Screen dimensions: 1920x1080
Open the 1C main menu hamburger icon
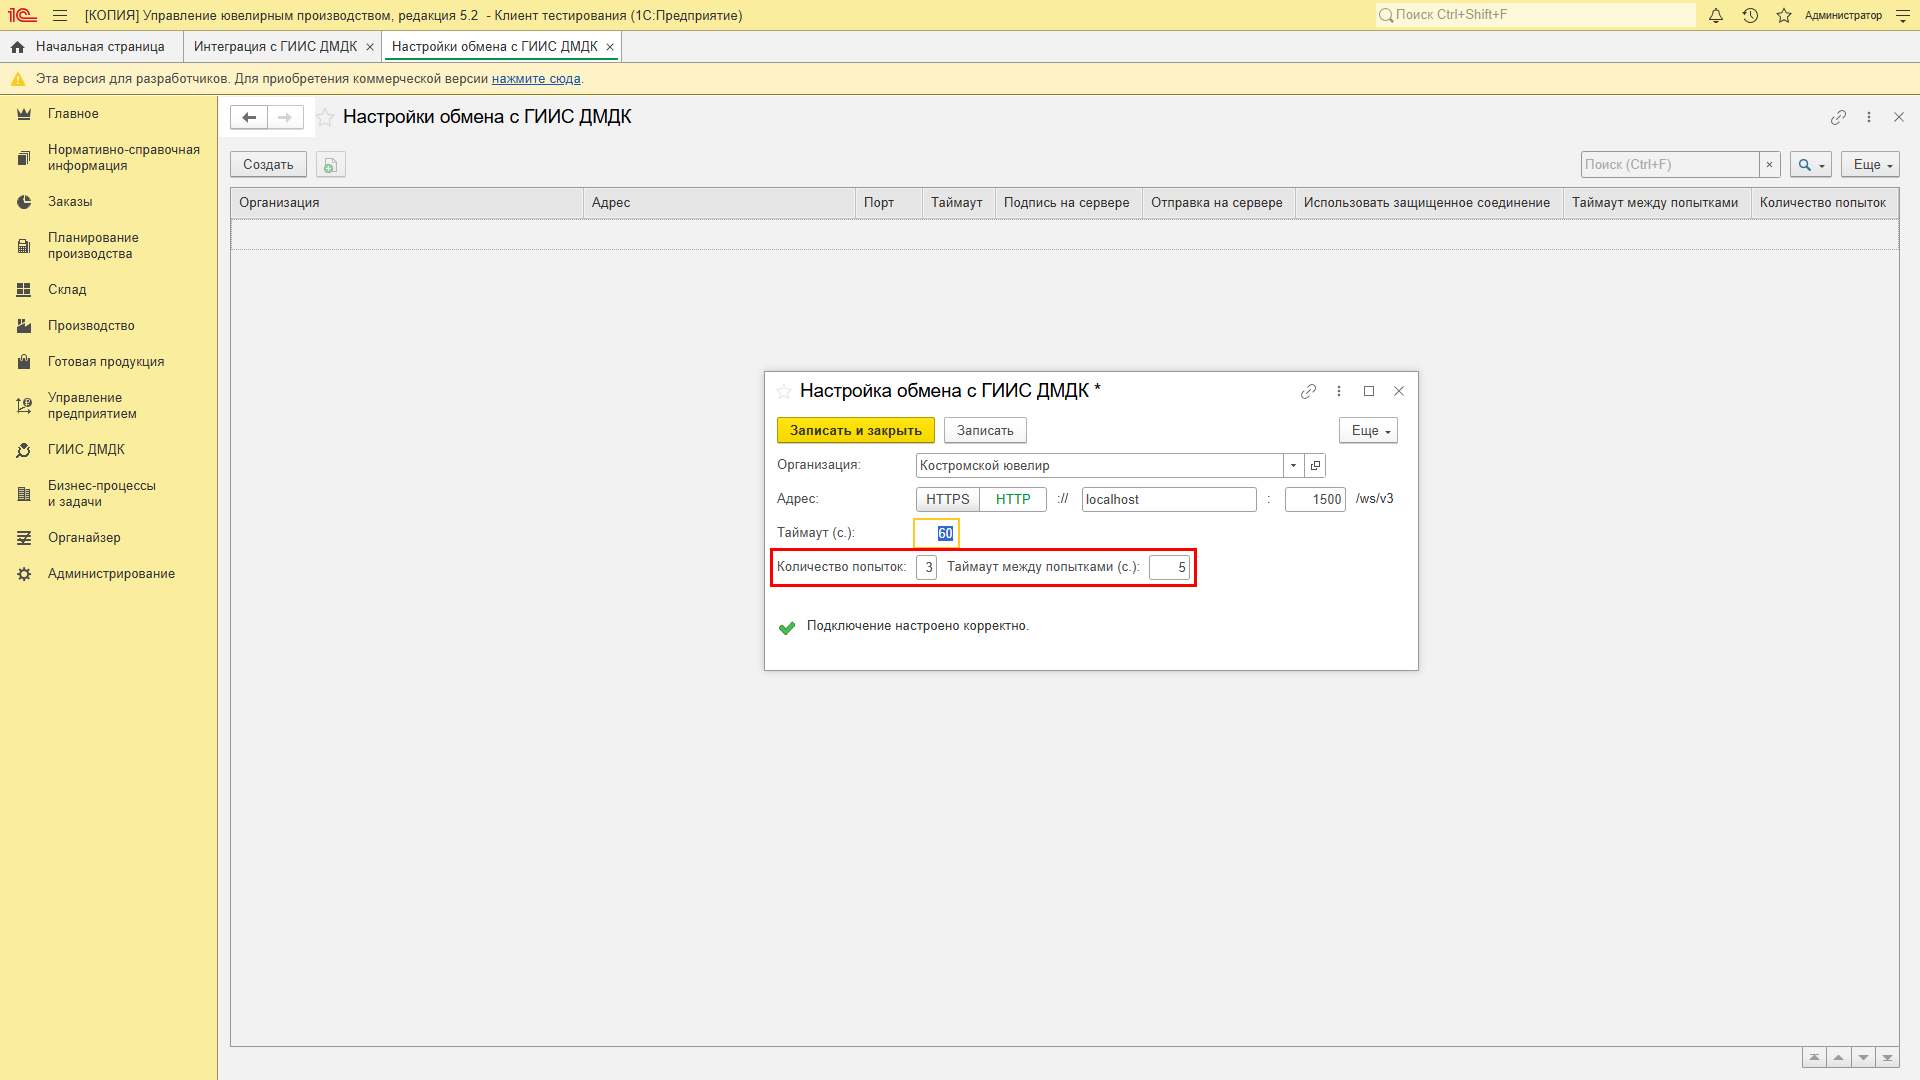(60, 15)
